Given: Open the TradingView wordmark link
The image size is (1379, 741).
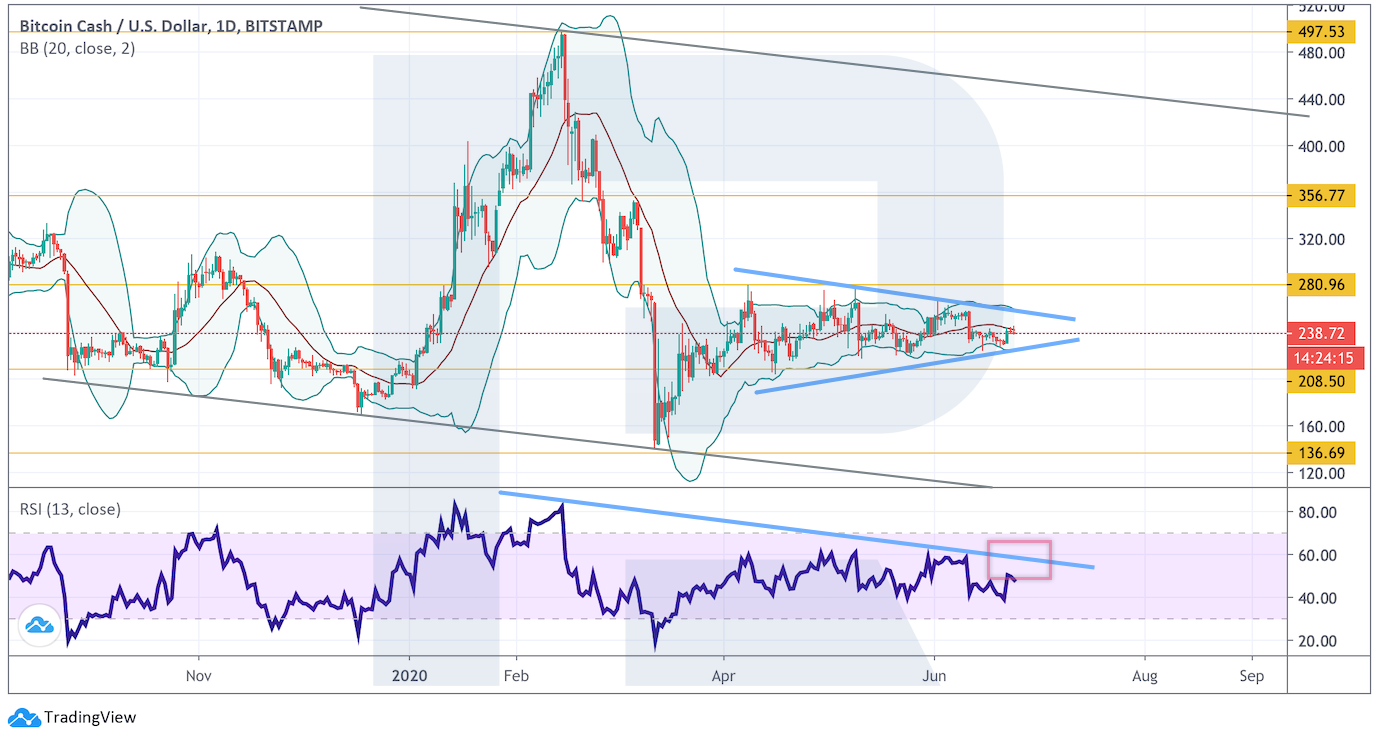Looking at the screenshot, I should pos(90,717).
